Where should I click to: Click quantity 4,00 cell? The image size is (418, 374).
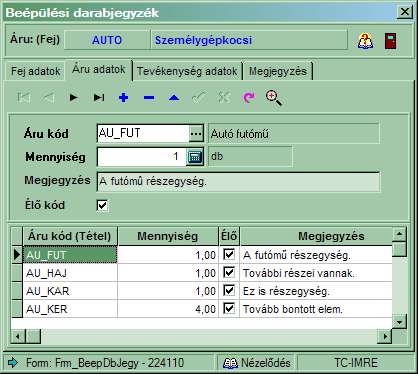pos(168,309)
